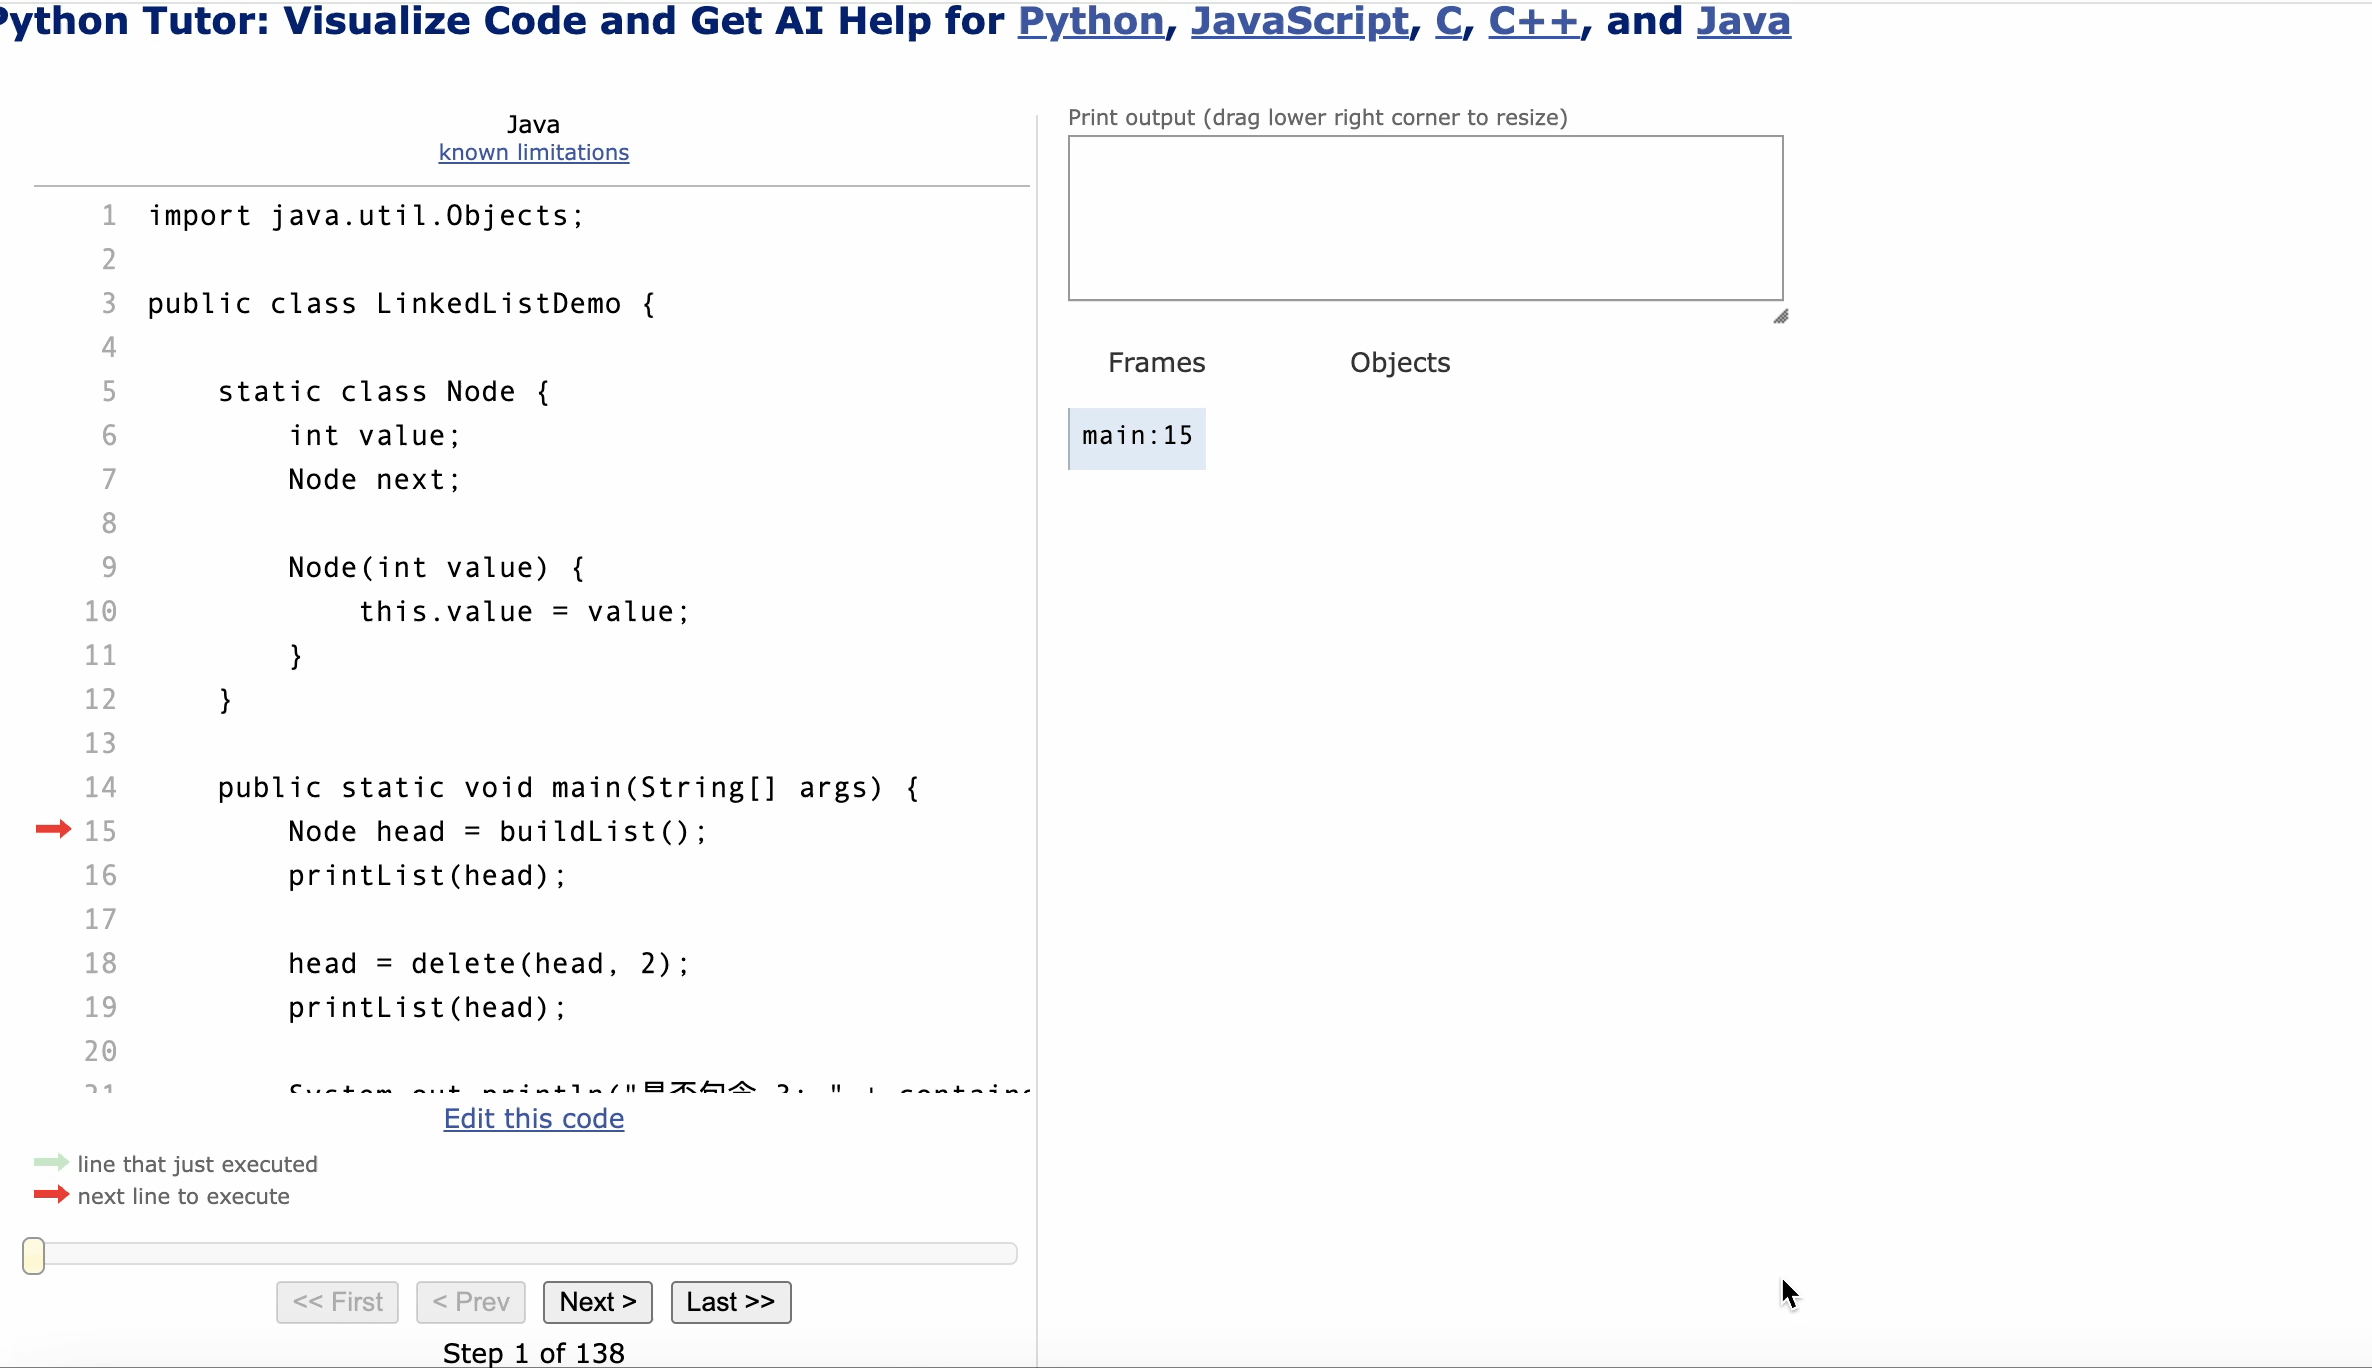The width and height of the screenshot is (2372, 1368).
Task: Click the Edit this code link
Action: (x=533, y=1118)
